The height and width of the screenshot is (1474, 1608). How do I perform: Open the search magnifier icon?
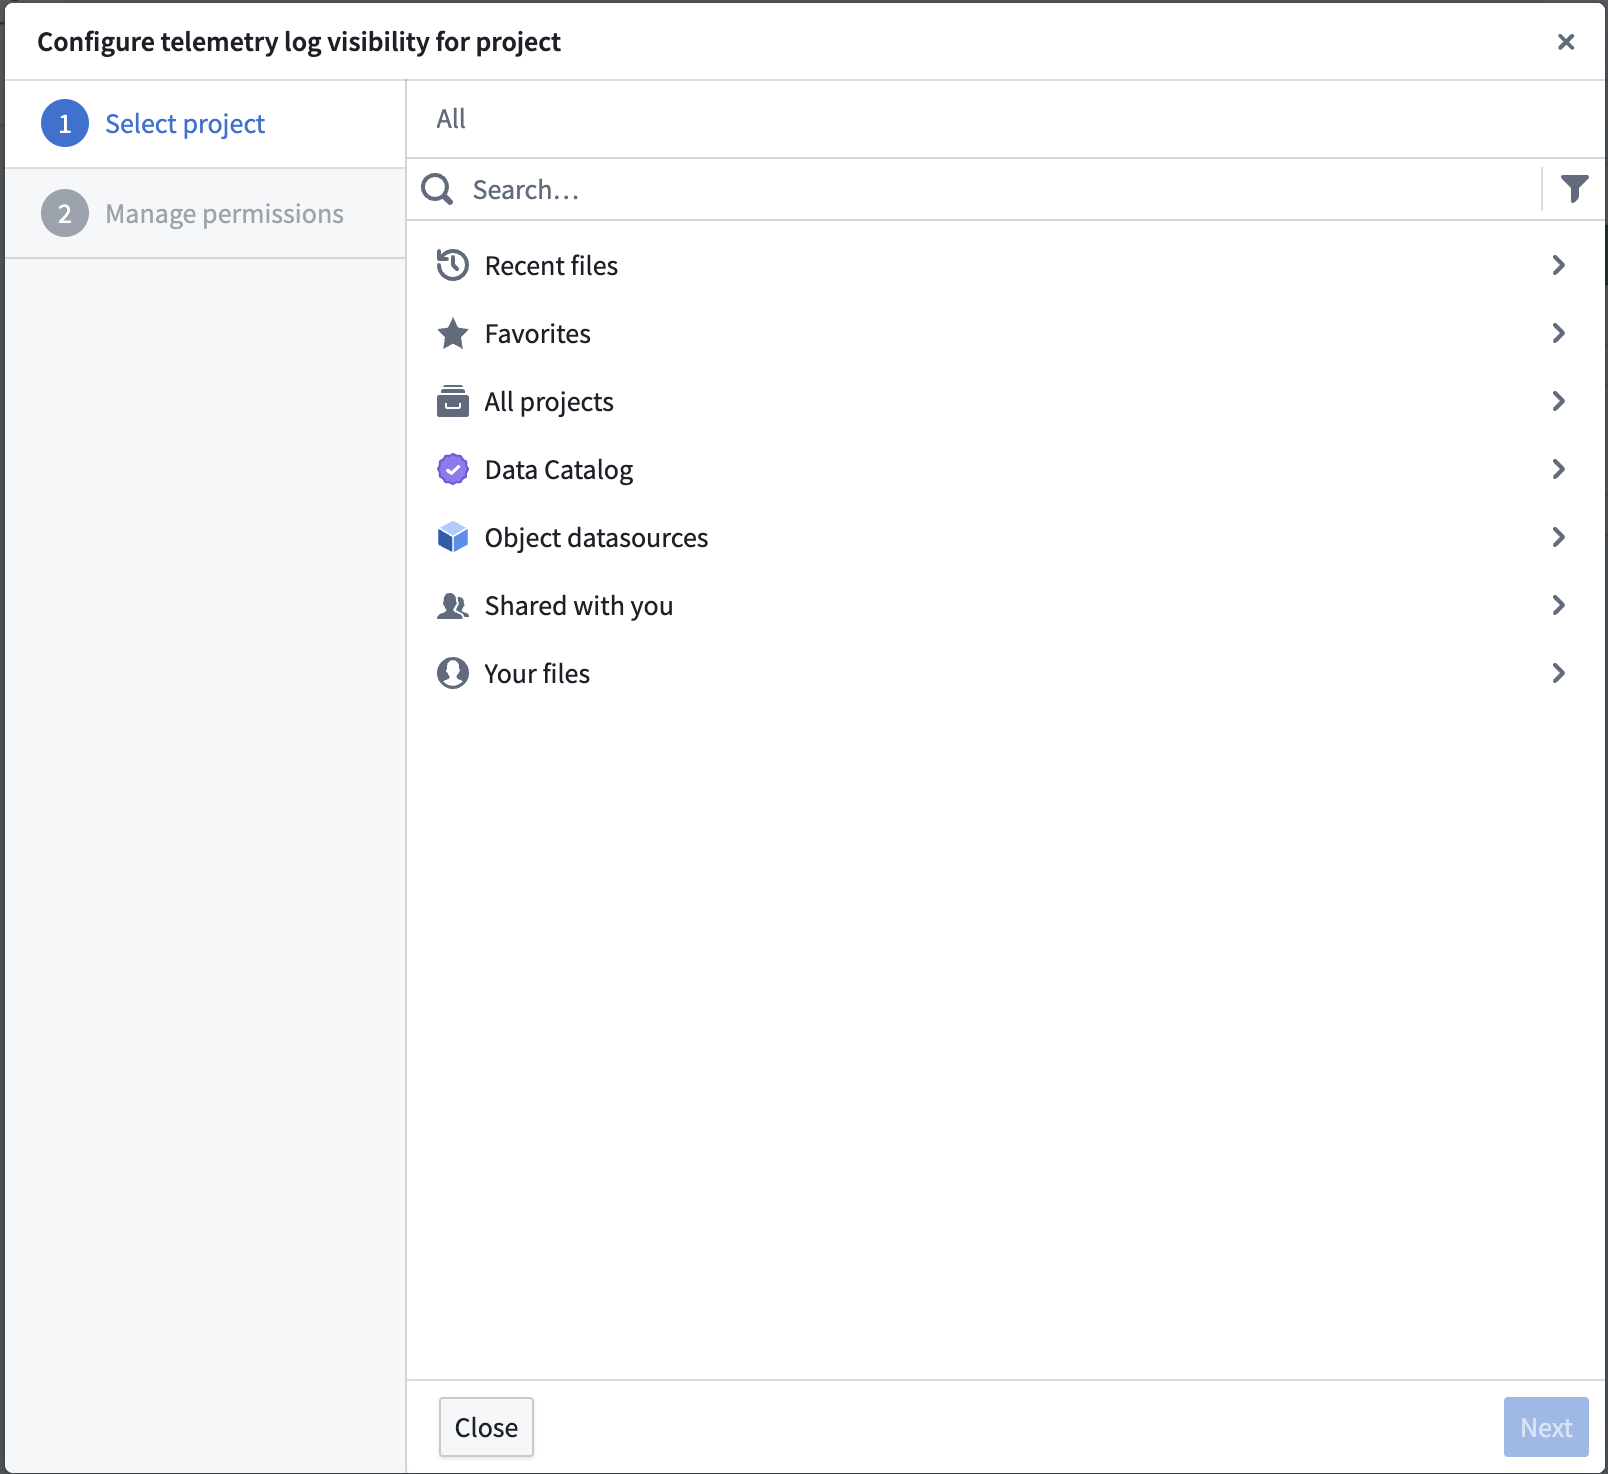click(x=437, y=189)
